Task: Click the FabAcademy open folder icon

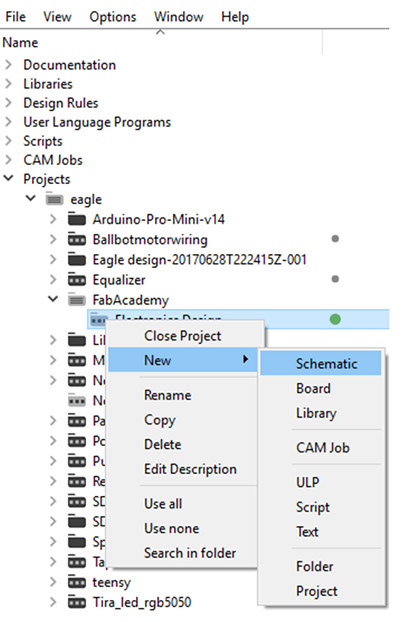Action: (77, 300)
